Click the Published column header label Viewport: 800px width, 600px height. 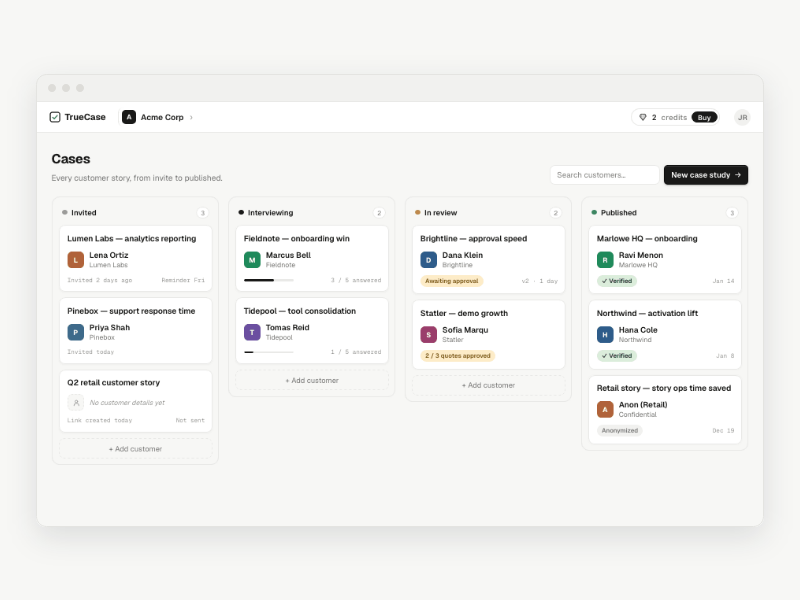618,213
